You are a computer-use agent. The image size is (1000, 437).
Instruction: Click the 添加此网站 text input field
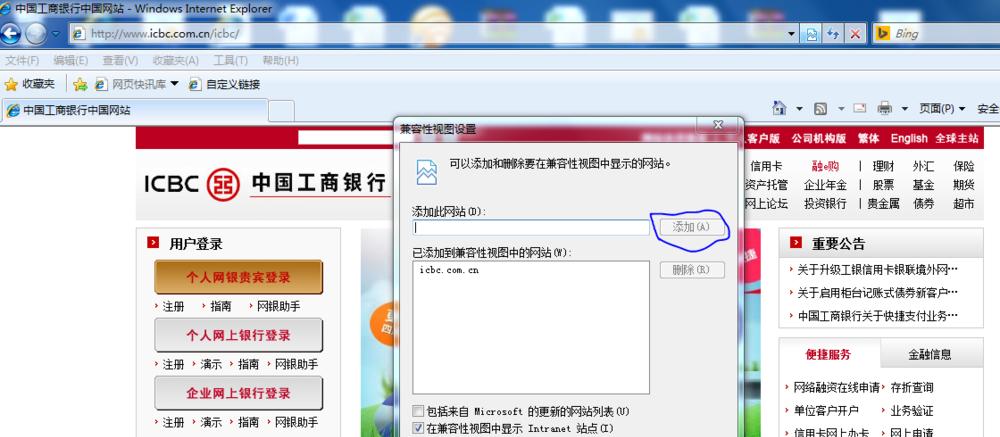[x=531, y=227]
